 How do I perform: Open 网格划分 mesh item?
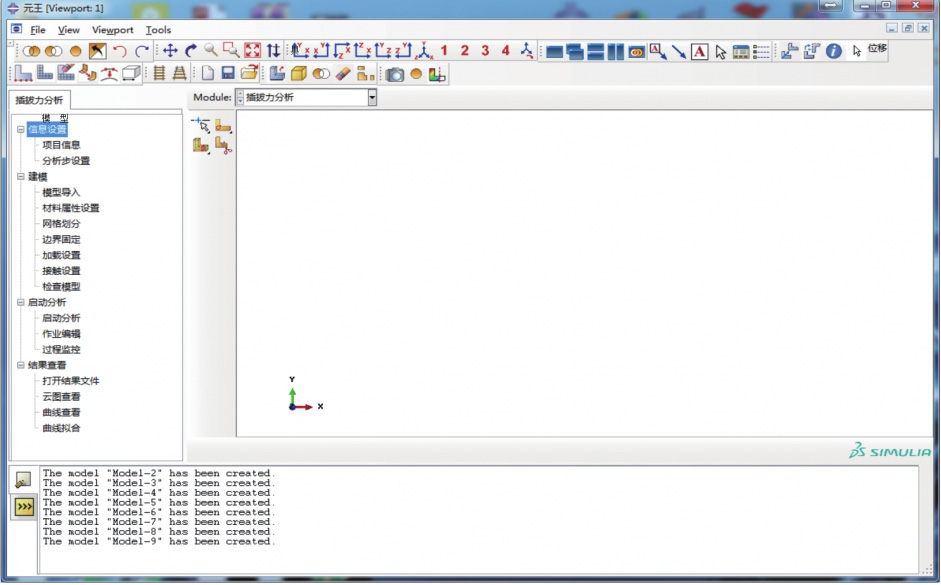tap(61, 224)
